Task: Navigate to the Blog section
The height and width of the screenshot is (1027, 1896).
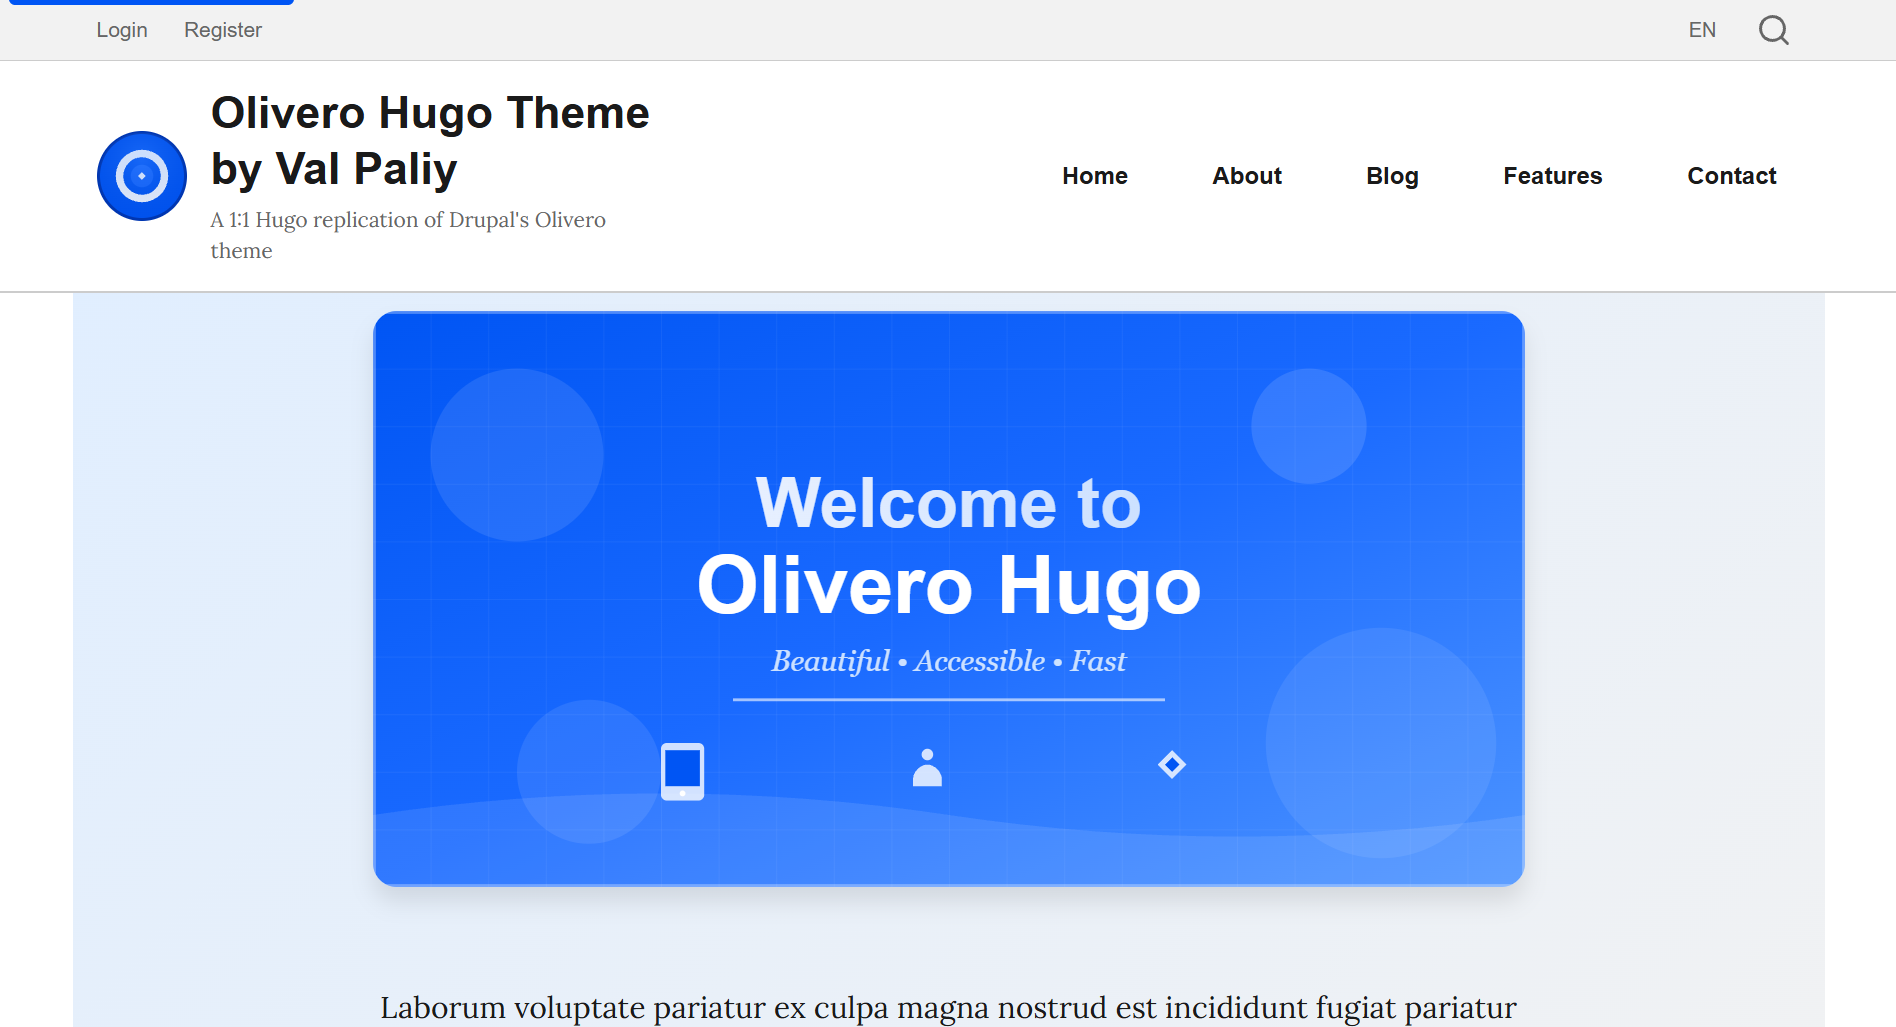Action: click(1391, 176)
